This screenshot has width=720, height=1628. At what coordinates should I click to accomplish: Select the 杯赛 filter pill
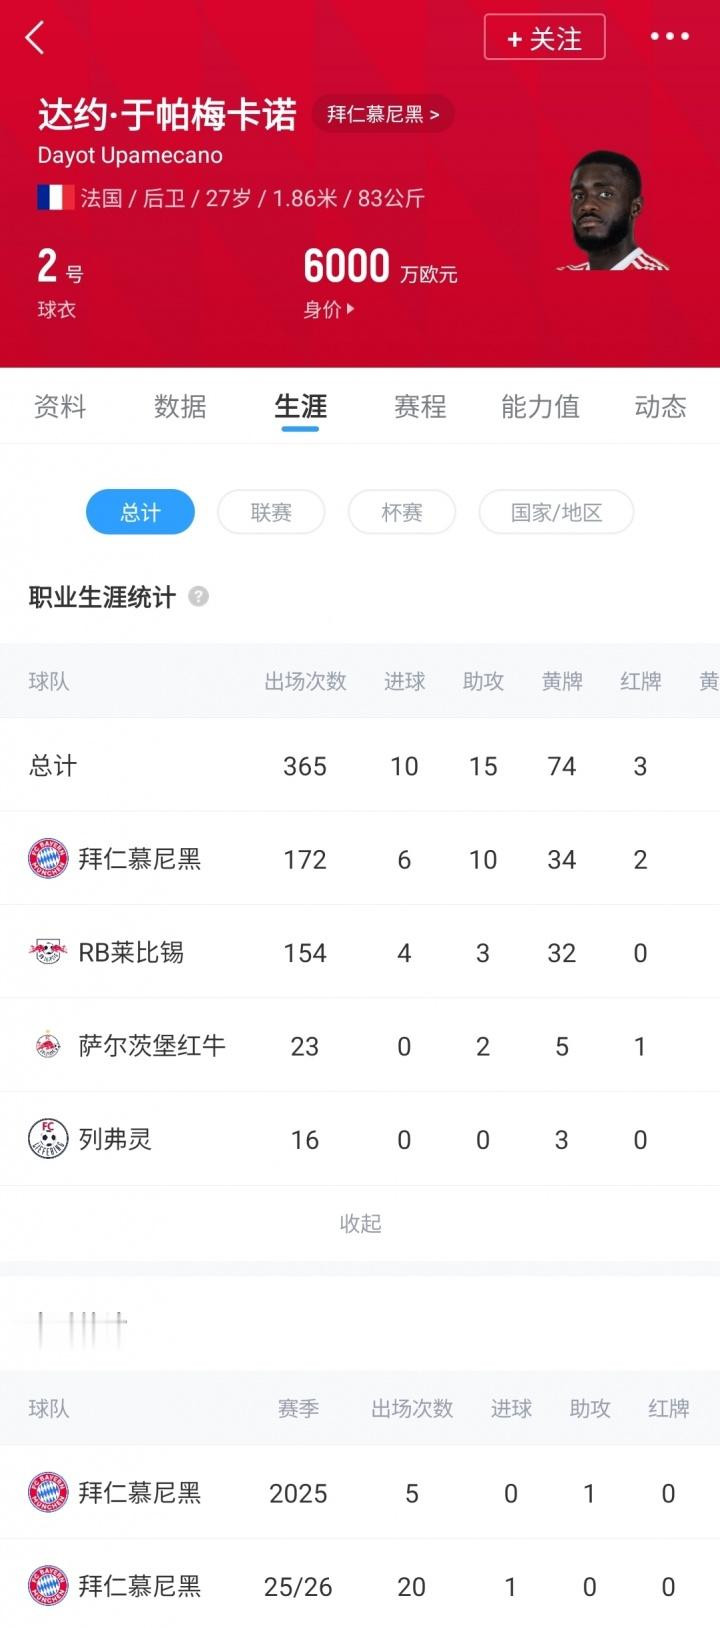coord(402,512)
